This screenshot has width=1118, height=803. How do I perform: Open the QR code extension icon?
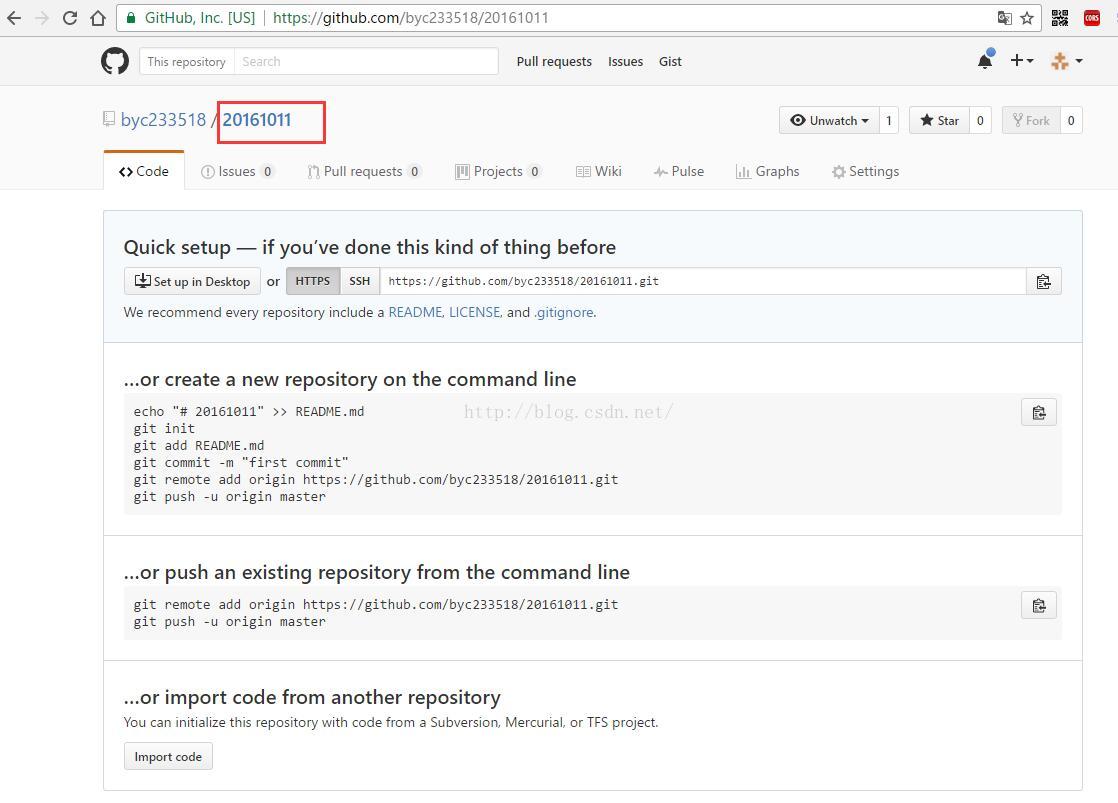1060,18
